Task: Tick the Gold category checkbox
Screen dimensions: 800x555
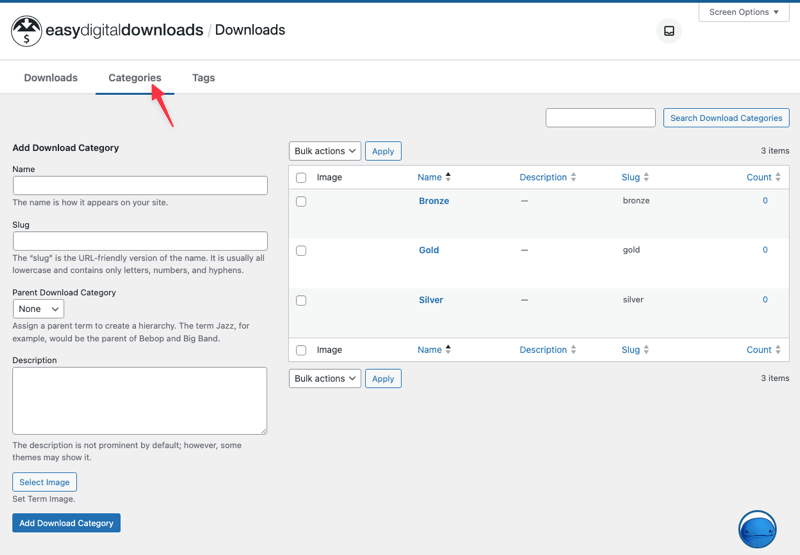Action: (301, 251)
